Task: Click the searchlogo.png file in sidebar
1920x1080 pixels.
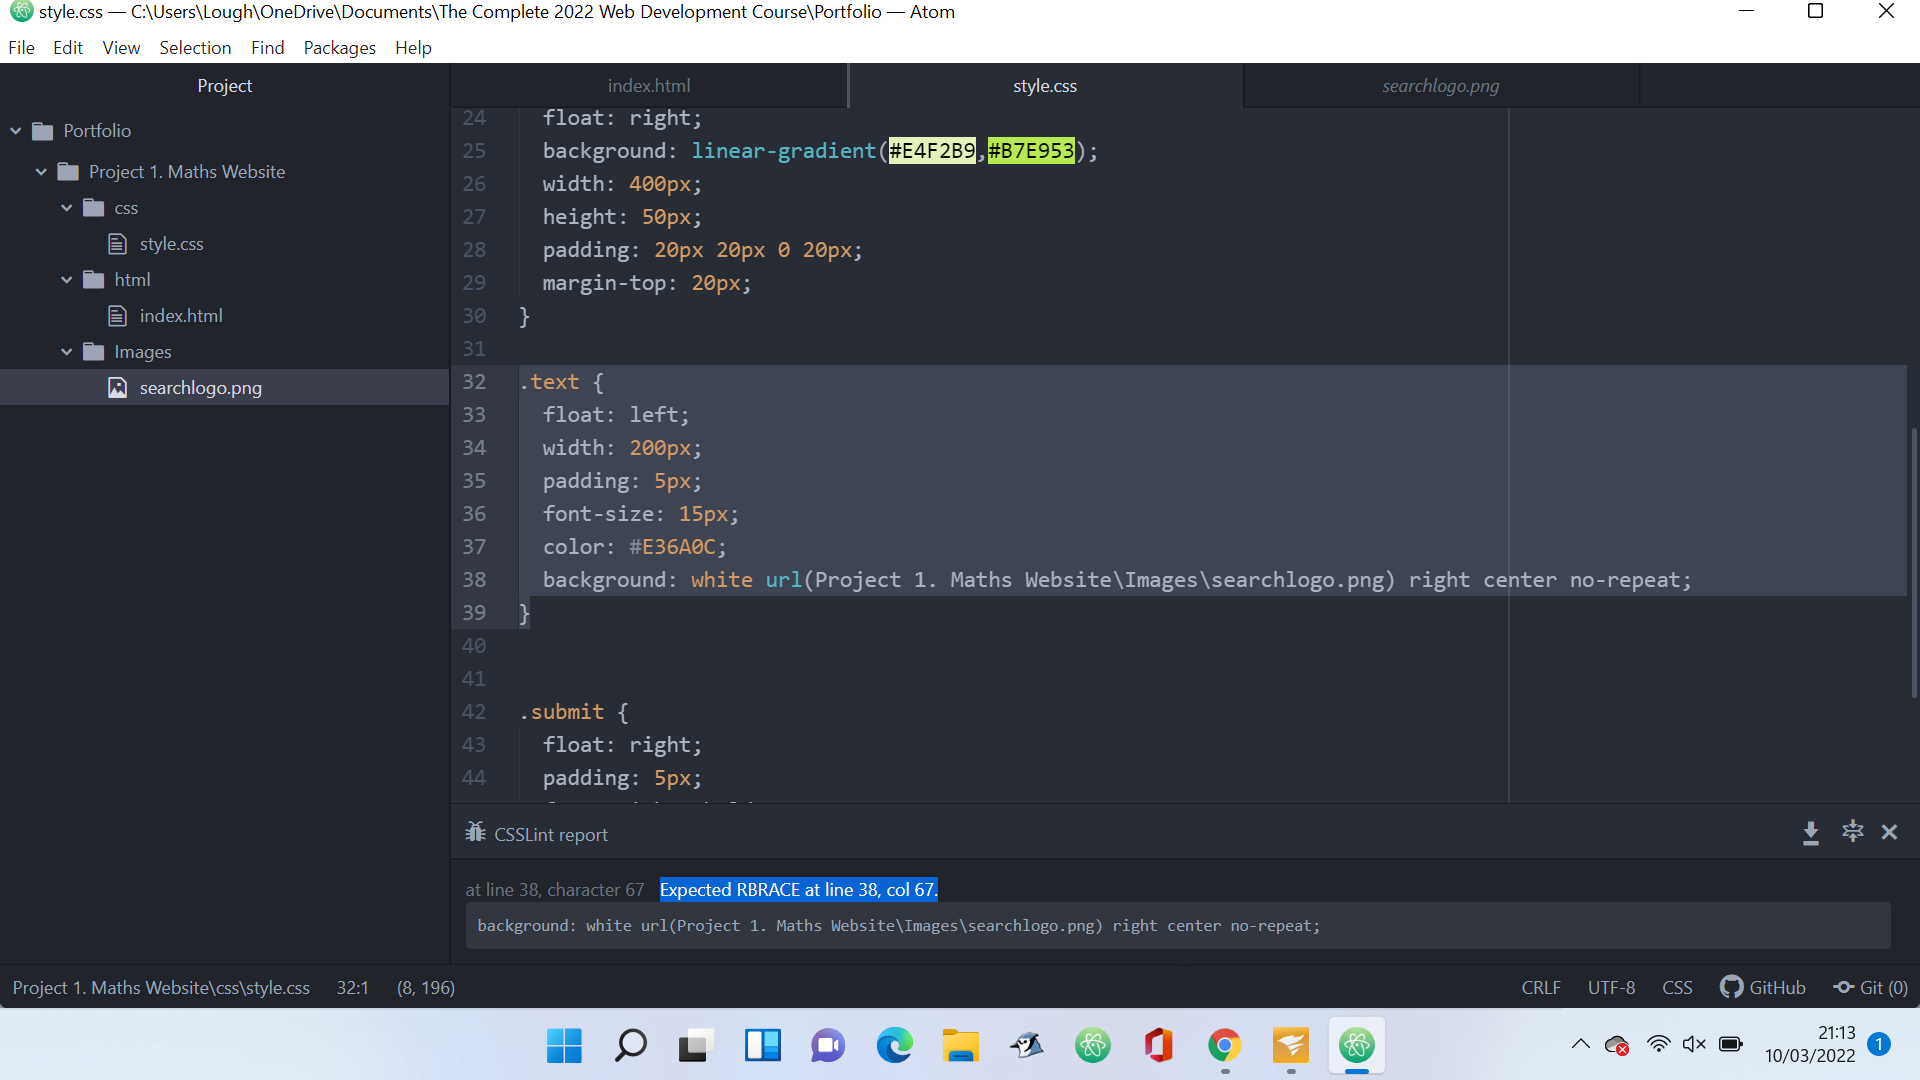Action: pyautogui.click(x=200, y=386)
